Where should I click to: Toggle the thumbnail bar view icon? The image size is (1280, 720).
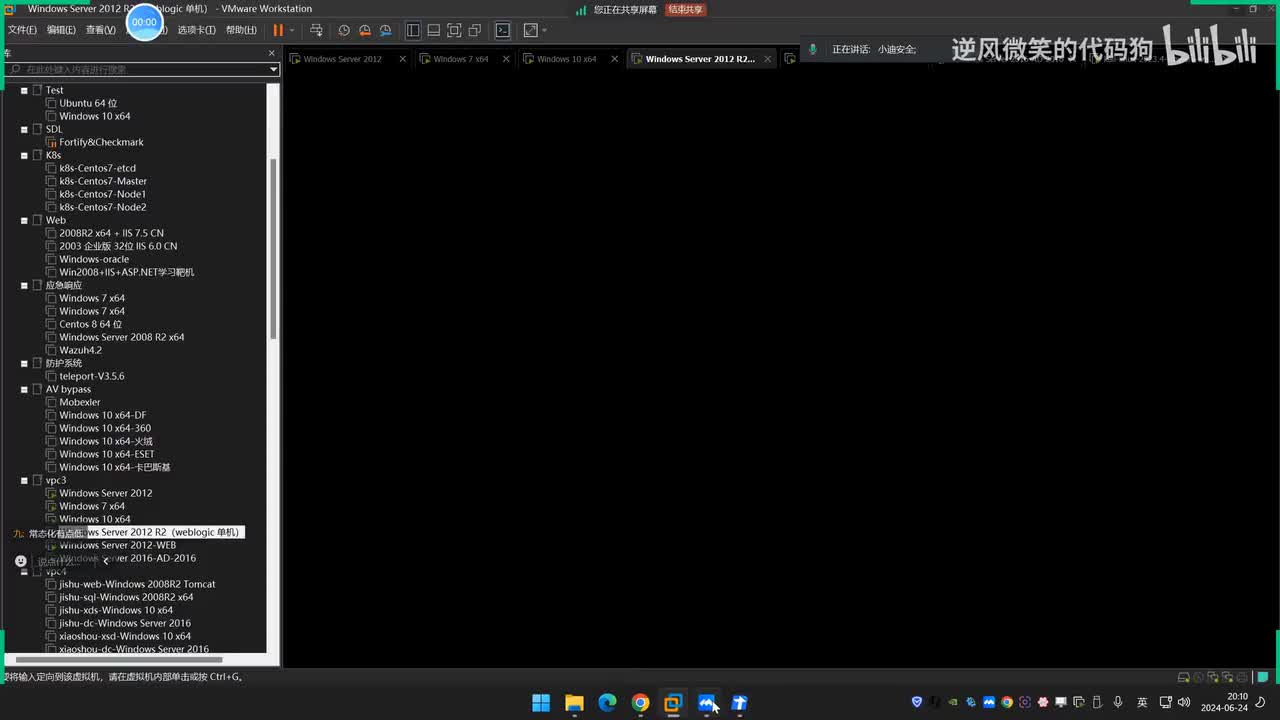tap(433, 30)
